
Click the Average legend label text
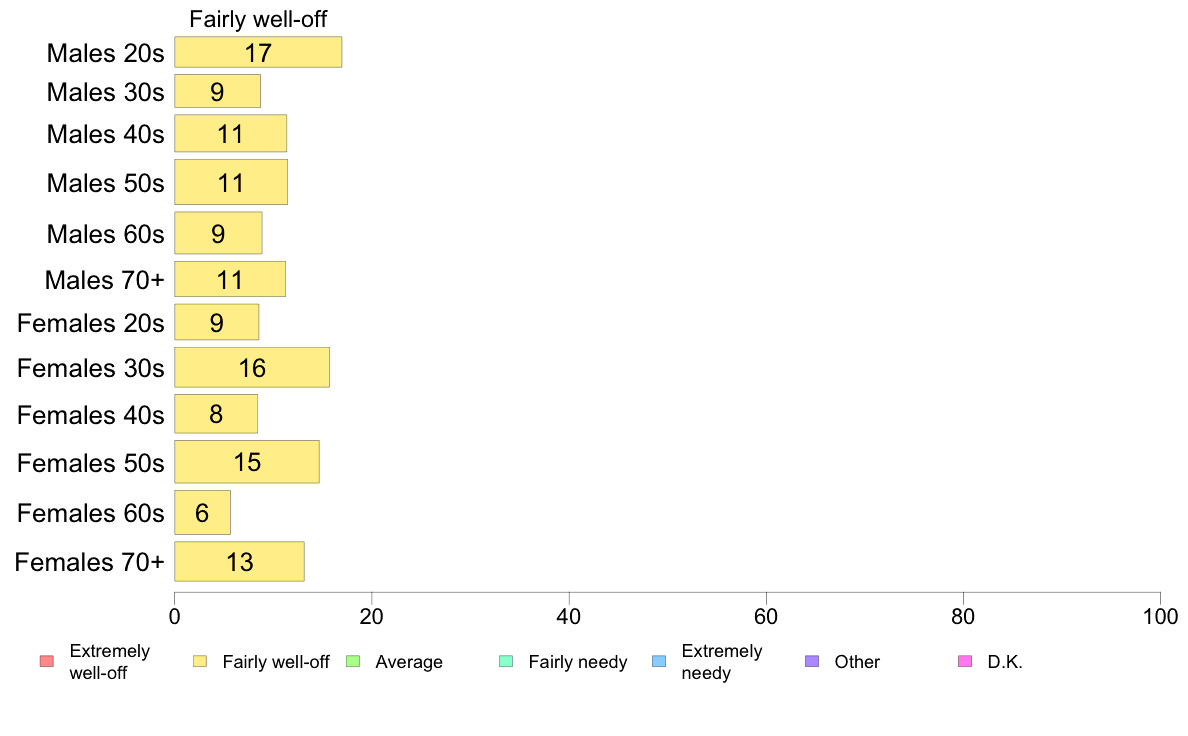coord(409,662)
